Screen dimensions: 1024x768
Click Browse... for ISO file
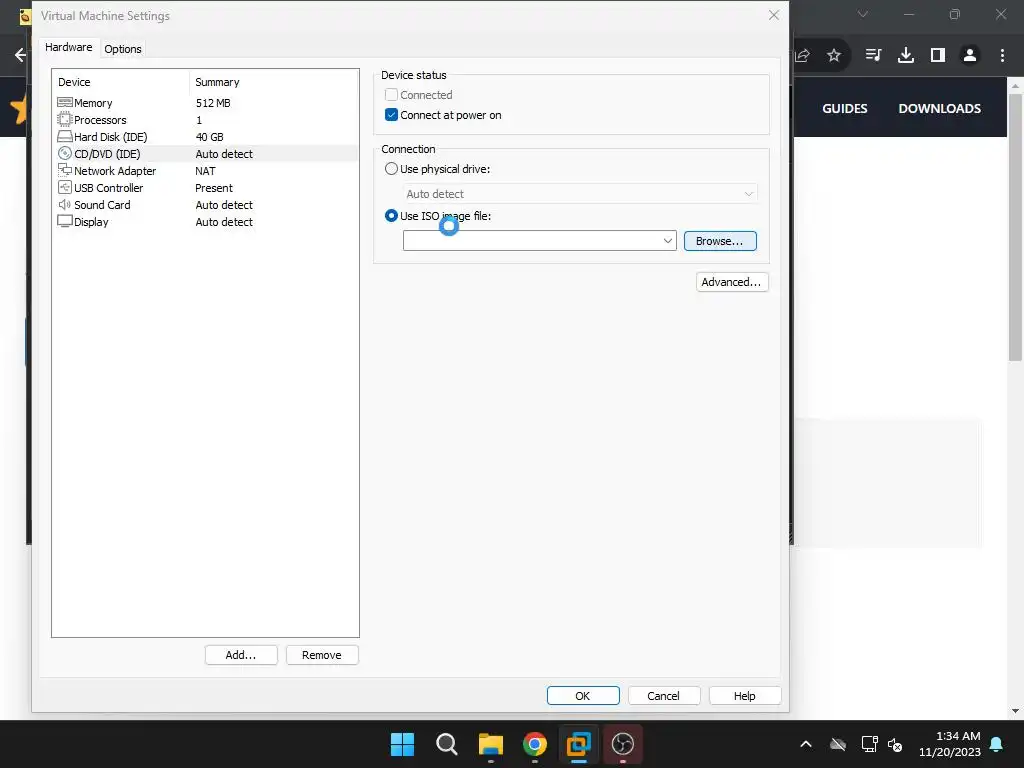point(720,241)
